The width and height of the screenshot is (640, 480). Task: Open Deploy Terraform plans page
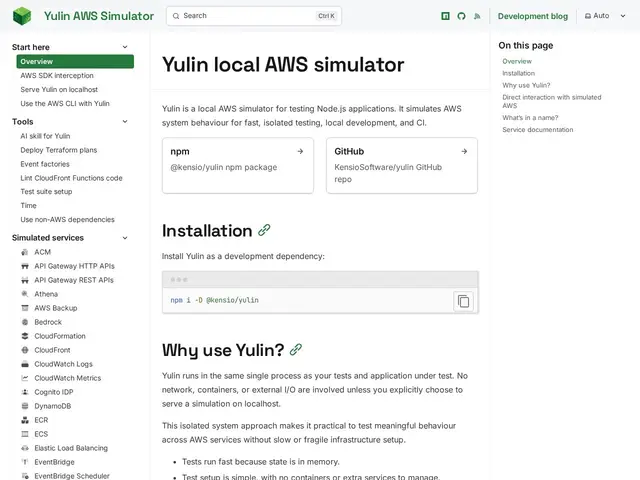59,150
